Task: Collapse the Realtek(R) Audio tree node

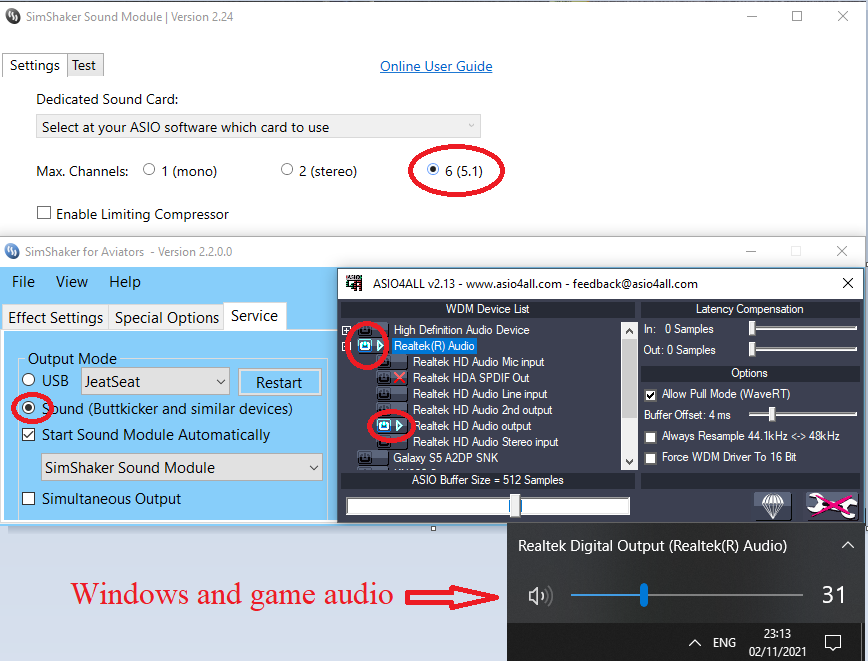Action: [x=346, y=347]
